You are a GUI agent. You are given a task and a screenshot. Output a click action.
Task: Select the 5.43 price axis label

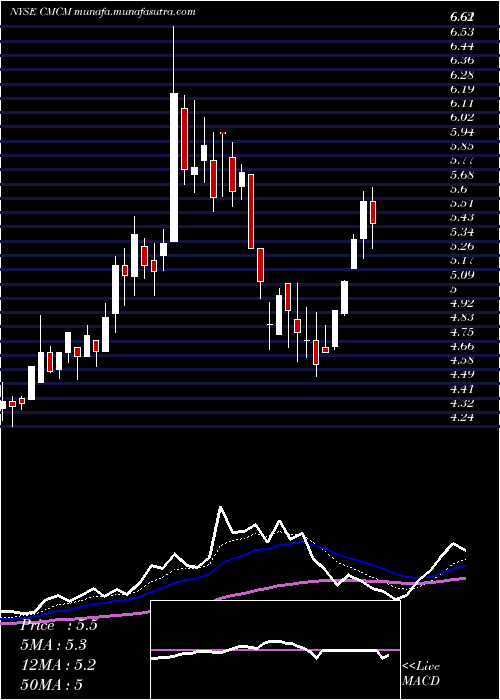coord(462,217)
